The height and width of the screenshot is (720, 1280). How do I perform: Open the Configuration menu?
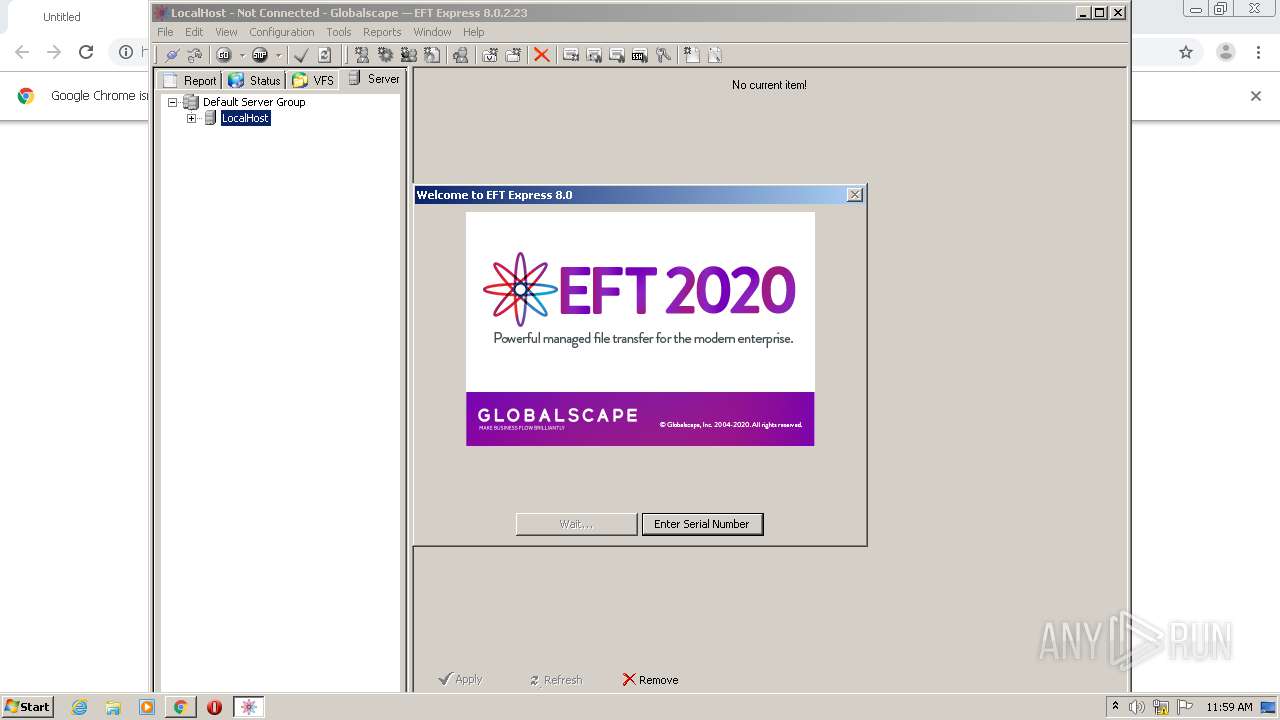click(x=282, y=32)
